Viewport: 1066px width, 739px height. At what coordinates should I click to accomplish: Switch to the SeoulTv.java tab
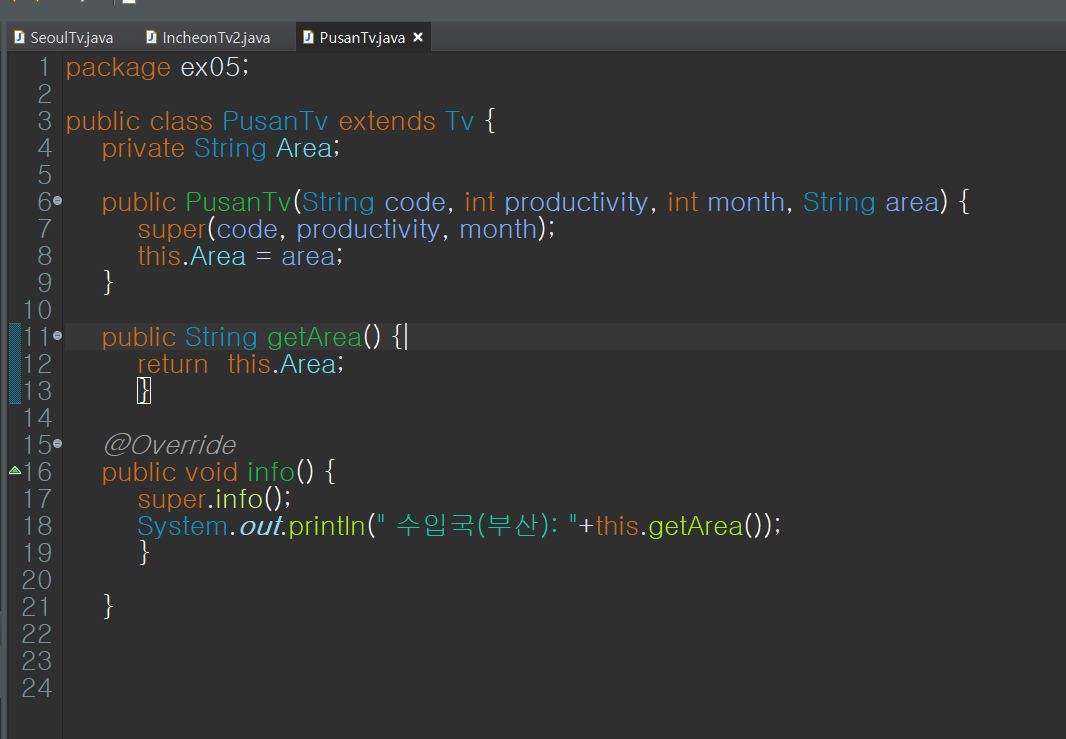[64, 37]
